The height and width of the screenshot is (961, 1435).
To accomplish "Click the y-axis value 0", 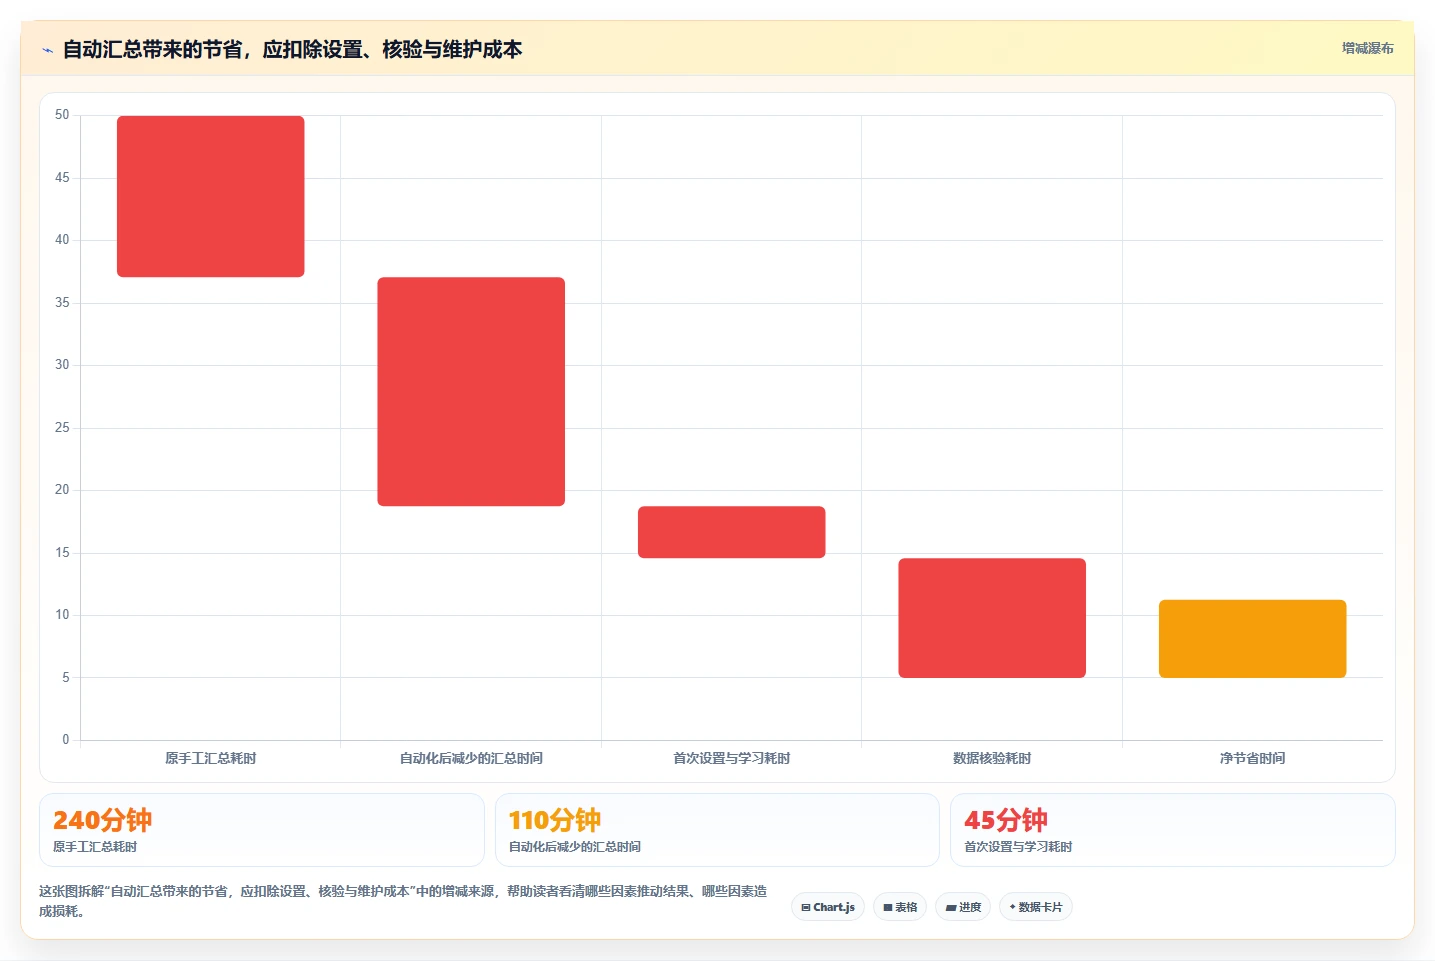I will [x=66, y=740].
